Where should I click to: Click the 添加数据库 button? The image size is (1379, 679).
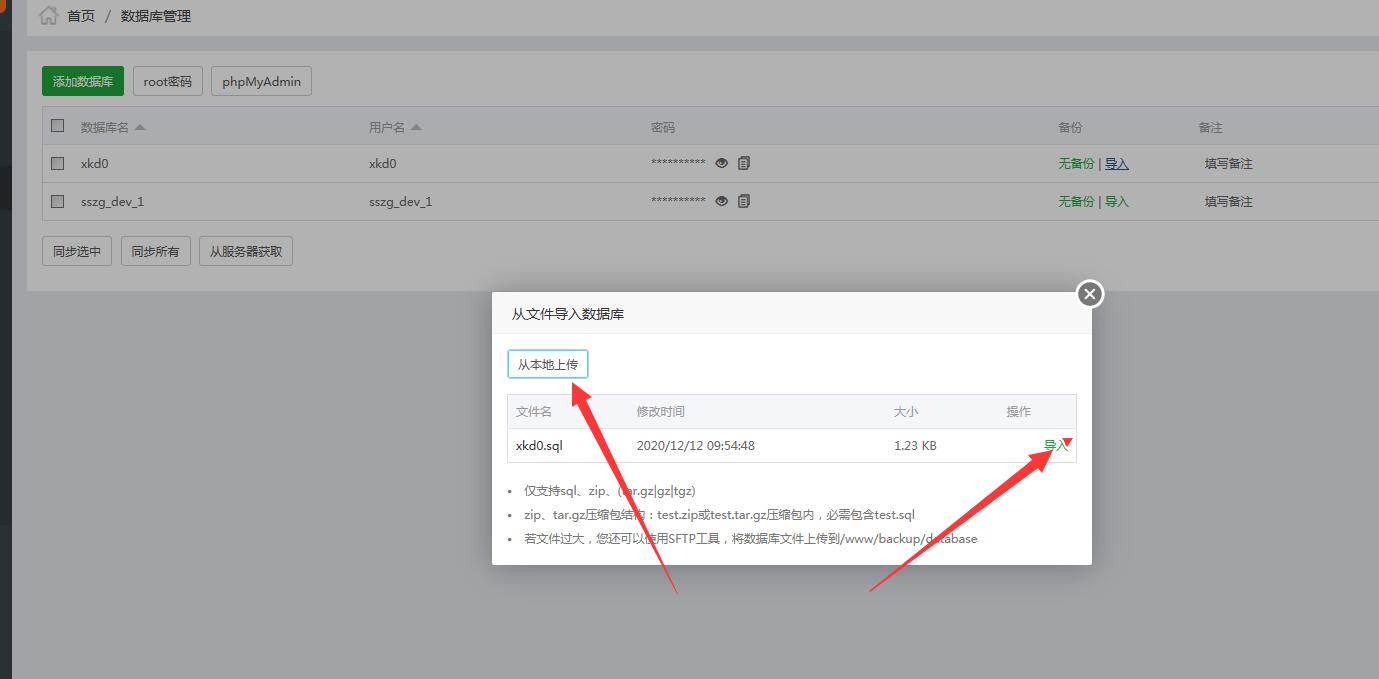(x=83, y=82)
